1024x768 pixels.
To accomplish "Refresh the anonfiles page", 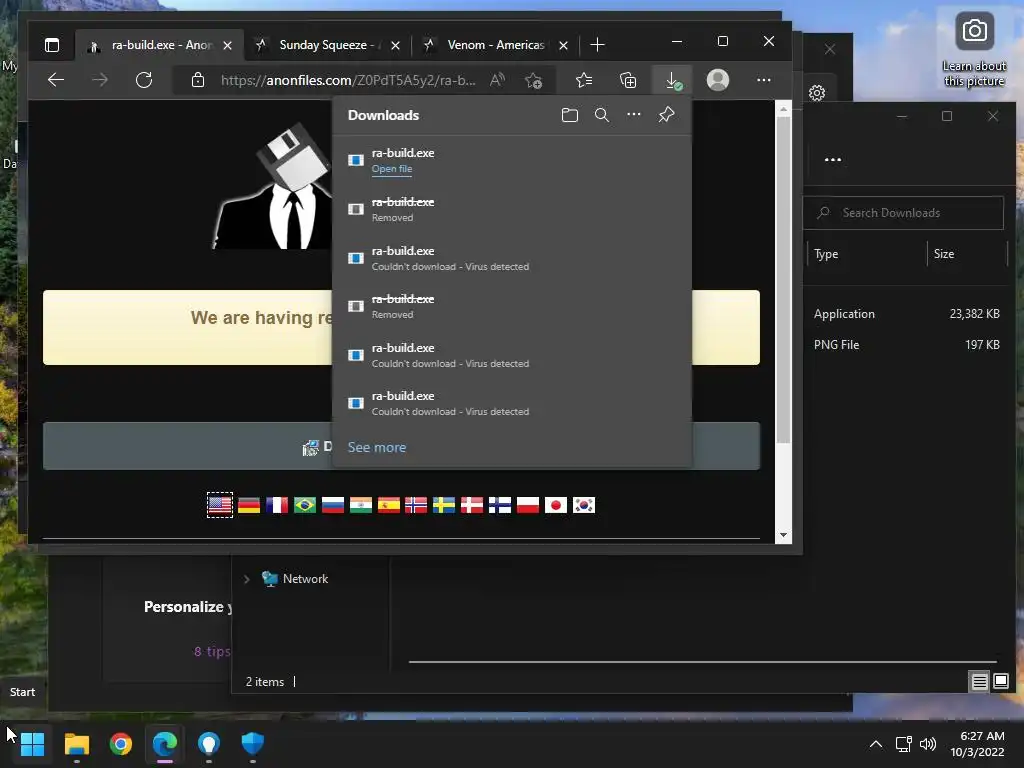I will (x=144, y=80).
